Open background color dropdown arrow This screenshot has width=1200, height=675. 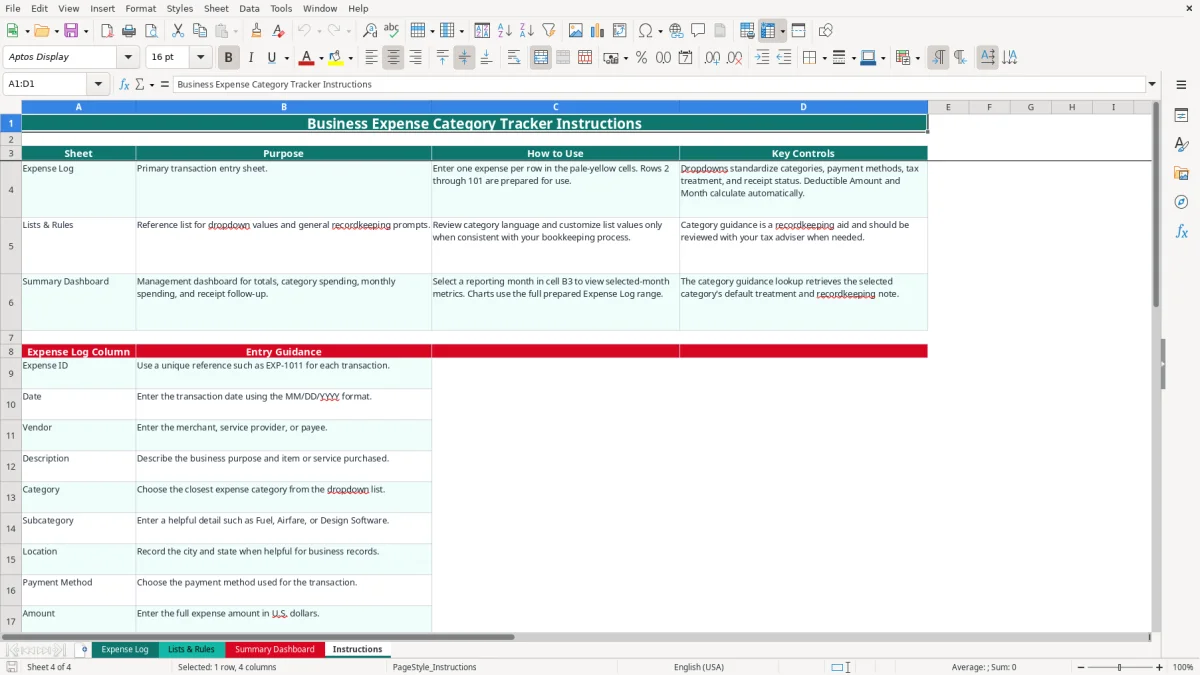(x=350, y=58)
